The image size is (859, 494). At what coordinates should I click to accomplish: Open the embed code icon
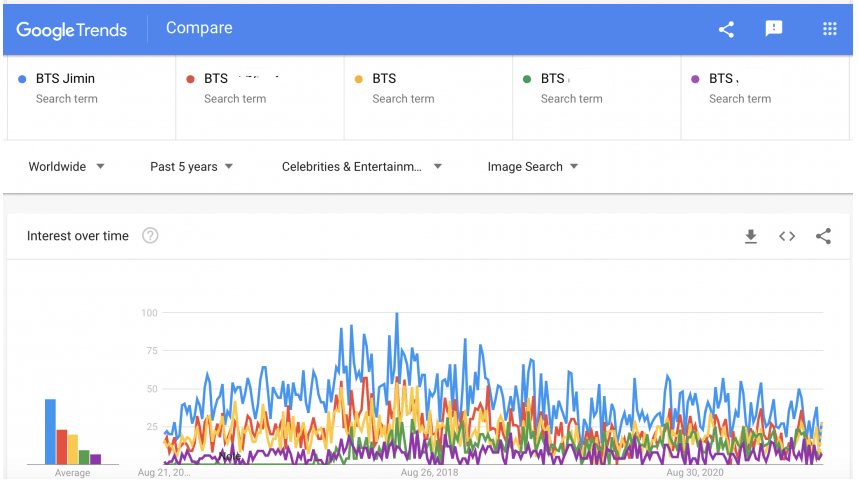click(x=787, y=236)
